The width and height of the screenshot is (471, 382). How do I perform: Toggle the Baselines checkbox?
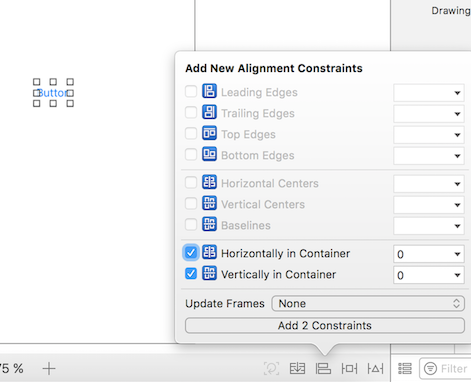pos(191,225)
